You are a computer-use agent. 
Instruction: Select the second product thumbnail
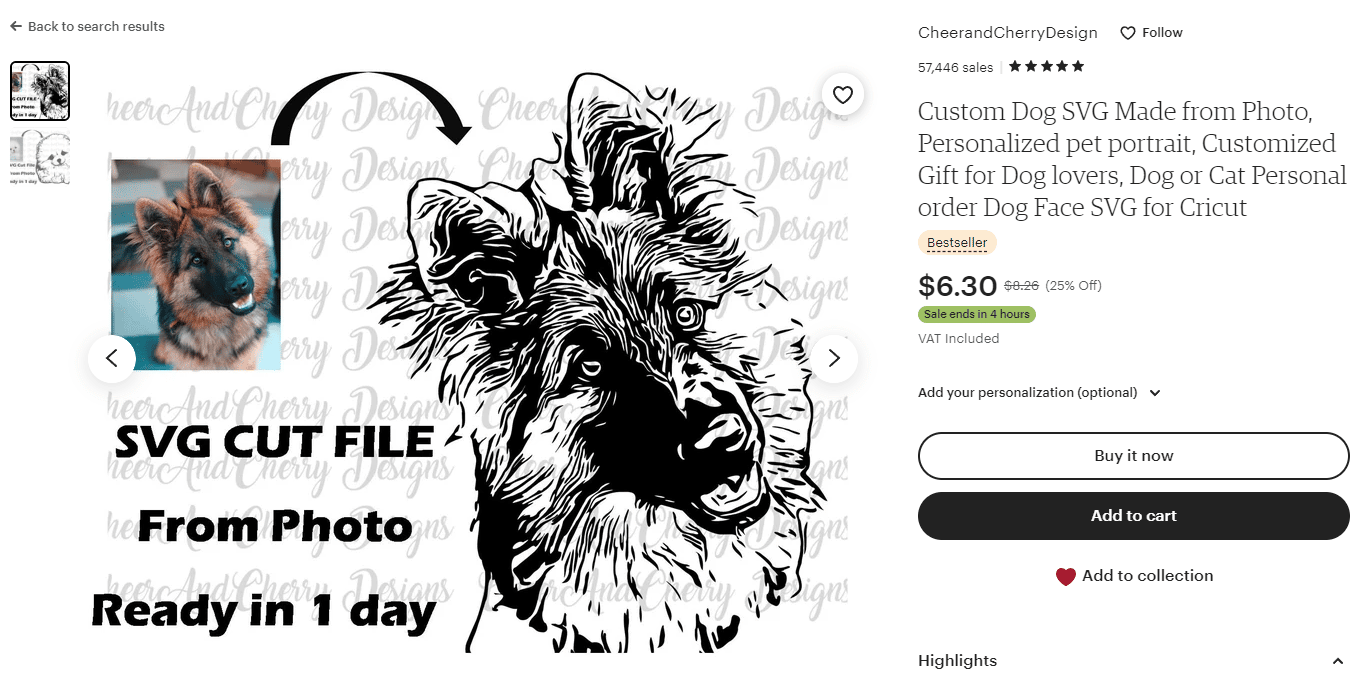tap(40, 158)
